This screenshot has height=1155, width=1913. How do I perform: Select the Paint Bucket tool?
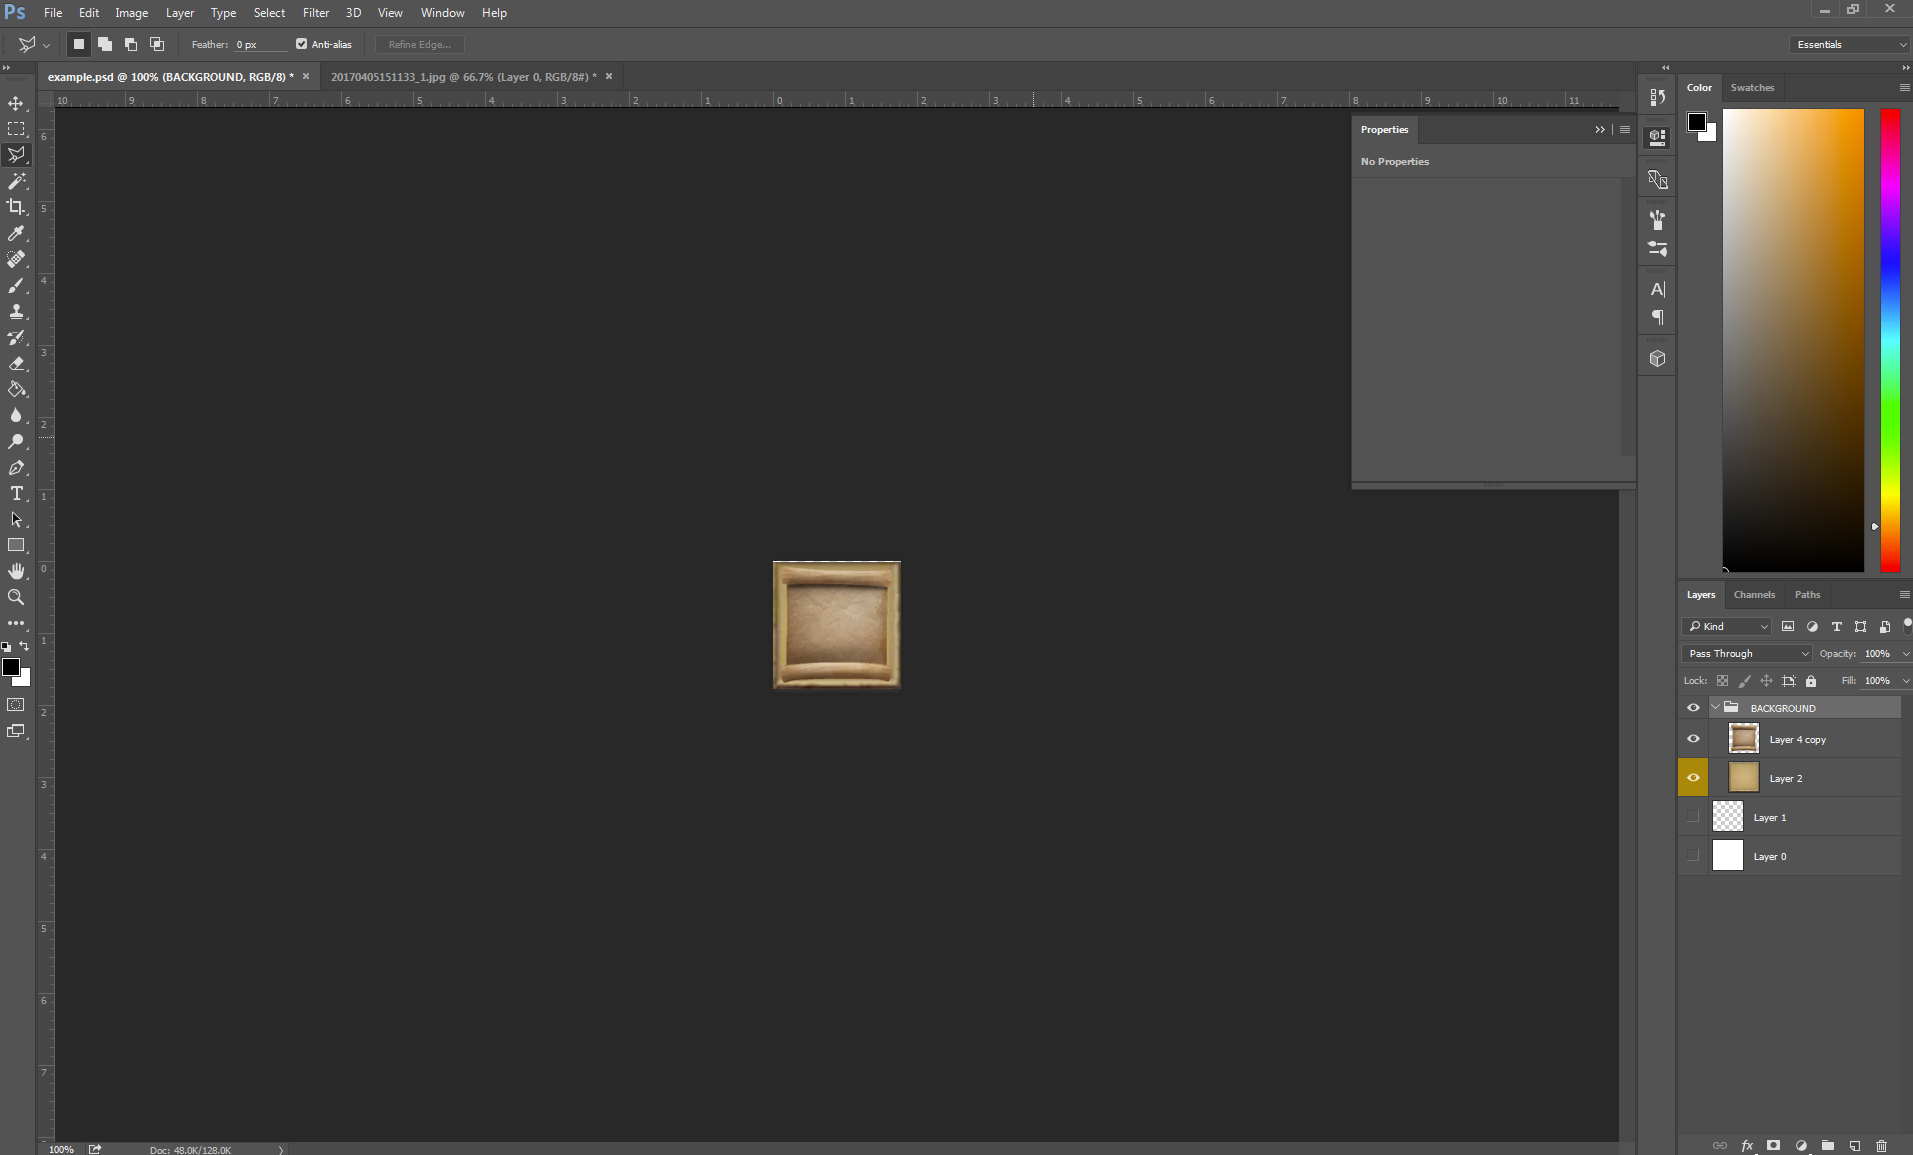click(16, 390)
